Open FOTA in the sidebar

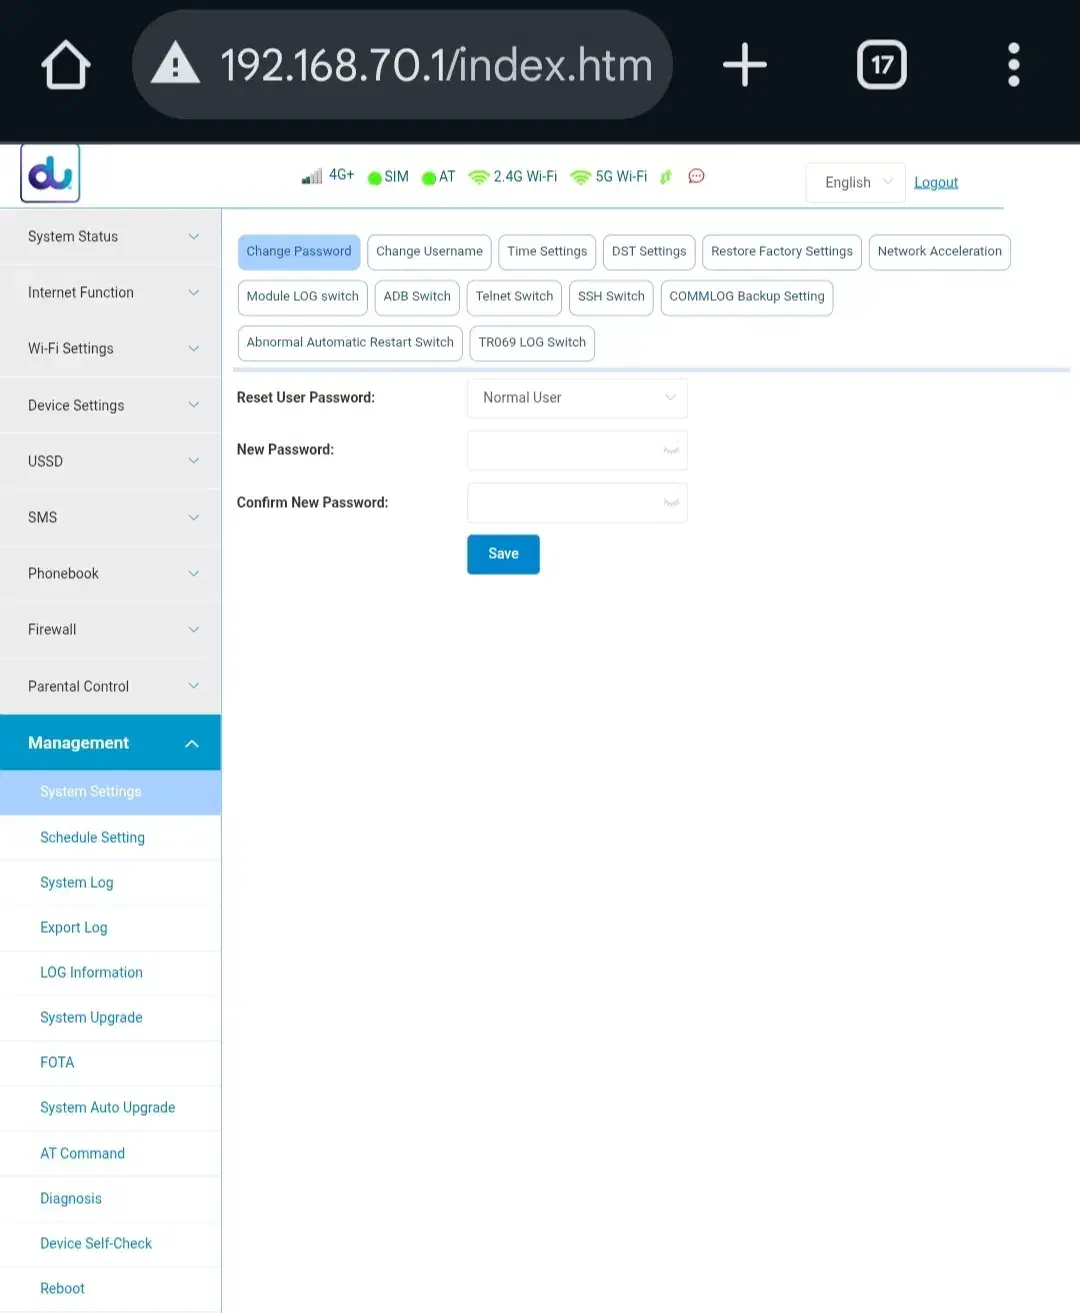(x=110, y=1063)
